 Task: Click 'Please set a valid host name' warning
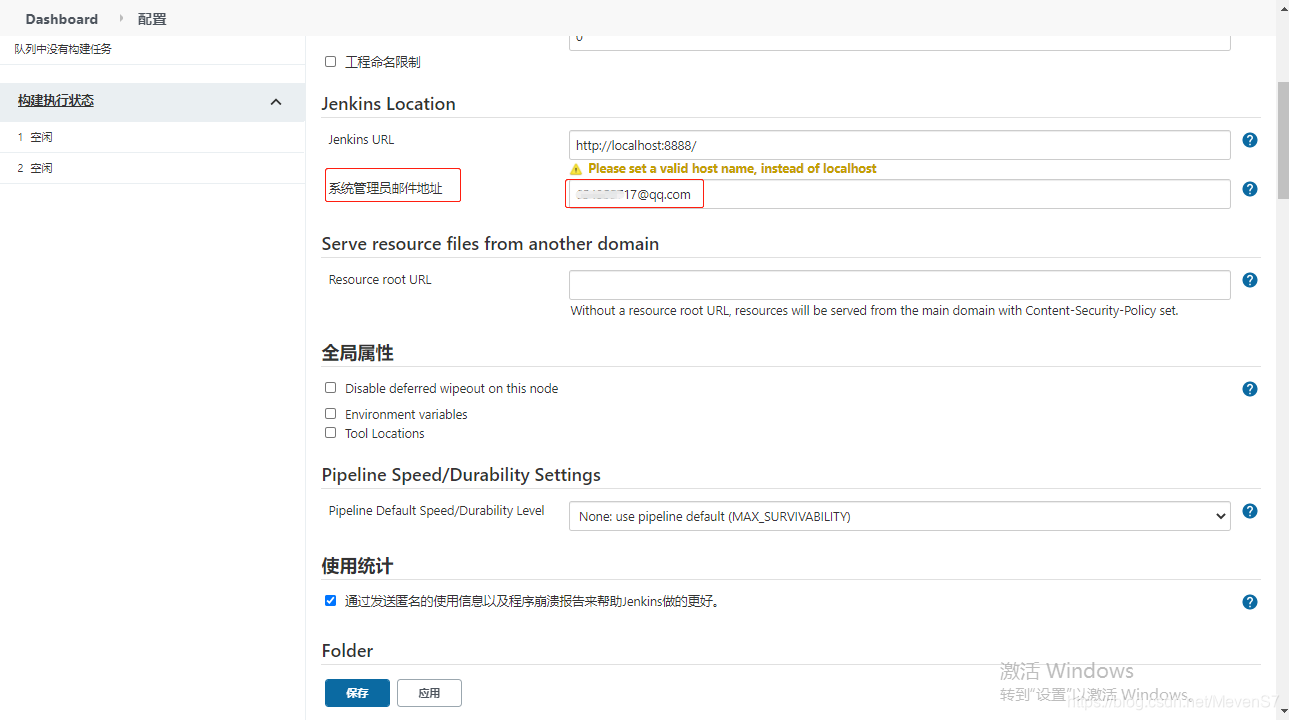pyautogui.click(x=732, y=169)
